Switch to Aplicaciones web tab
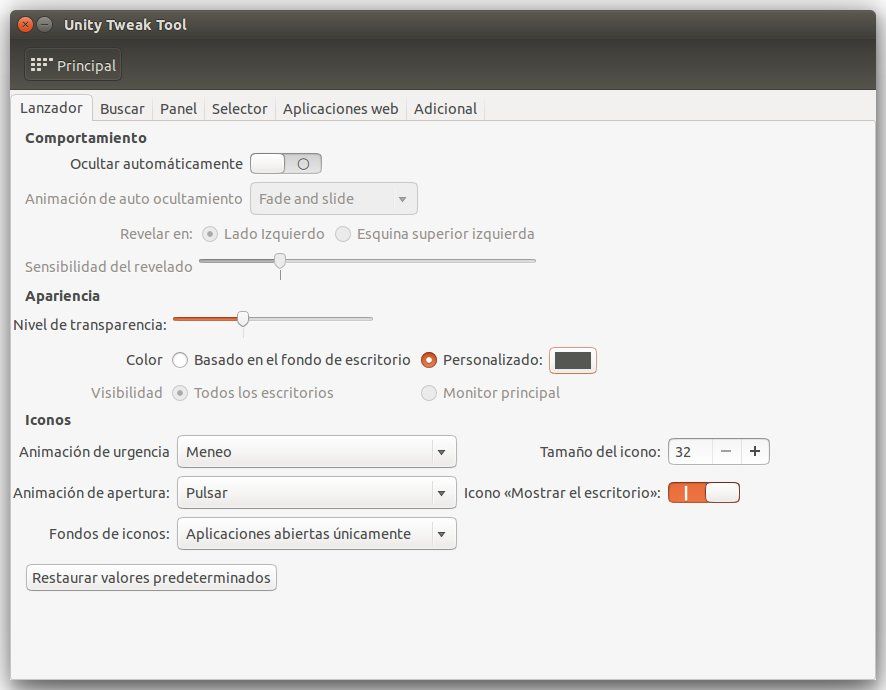Screen dimensions: 886x690 point(340,109)
